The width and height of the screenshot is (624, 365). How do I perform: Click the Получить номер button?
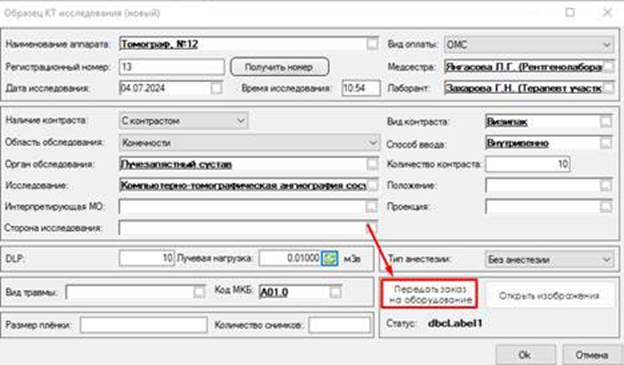(279, 67)
